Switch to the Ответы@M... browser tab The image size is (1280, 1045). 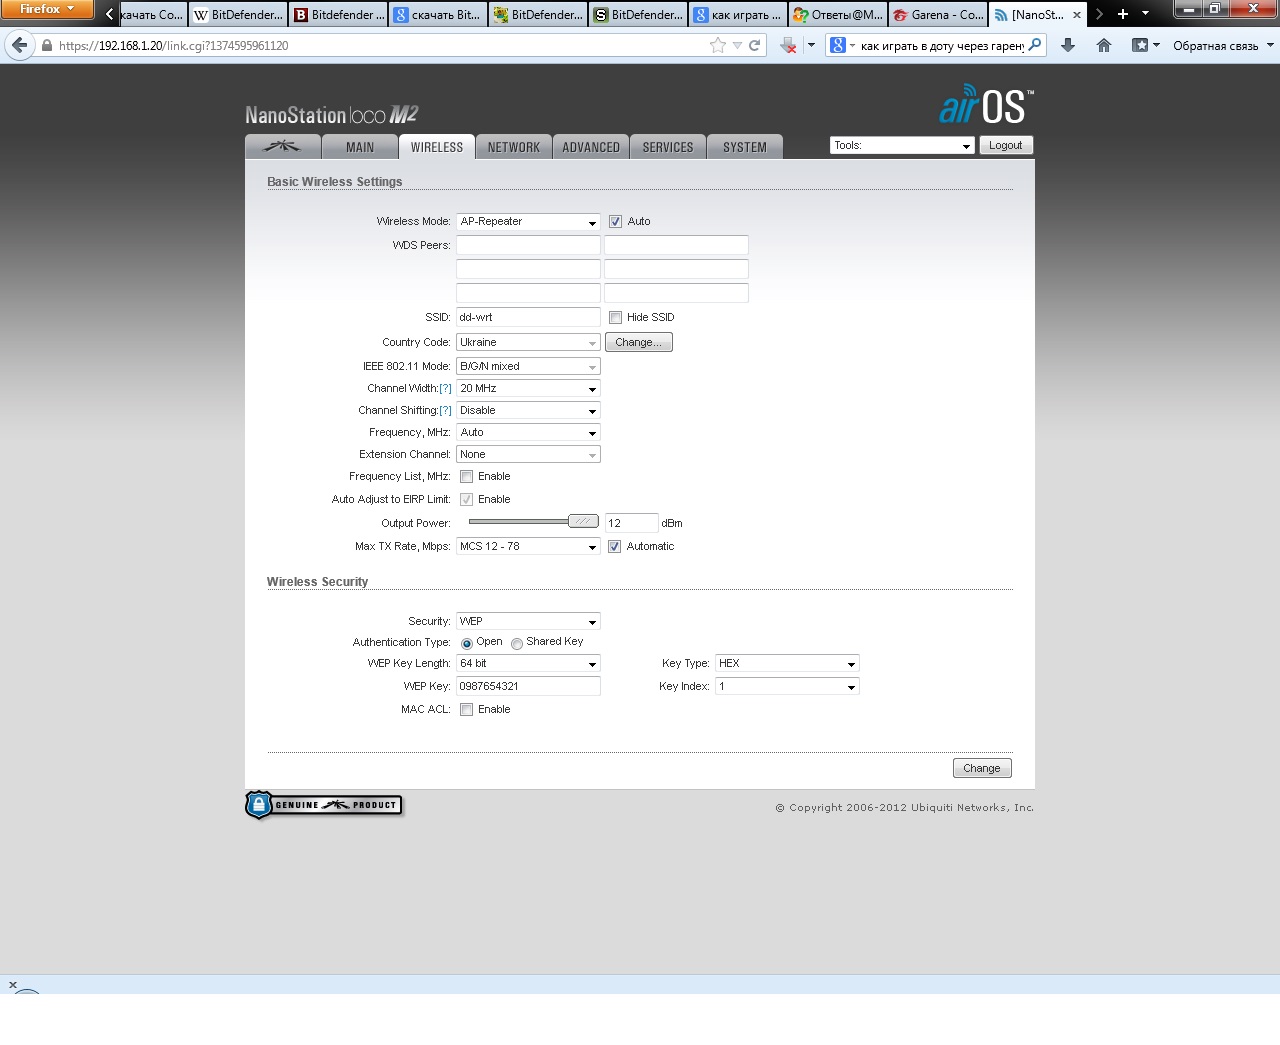838,15
